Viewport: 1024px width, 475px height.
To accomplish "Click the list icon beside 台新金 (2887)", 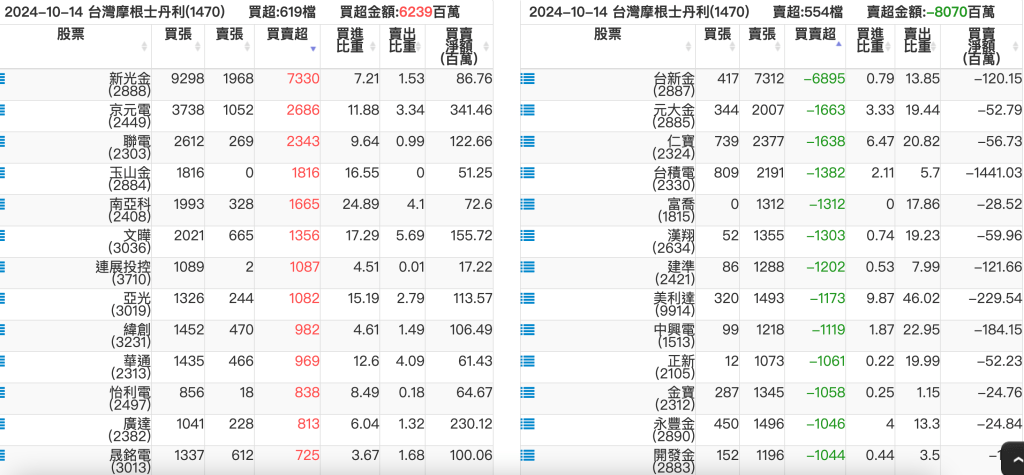I will pos(528,78).
